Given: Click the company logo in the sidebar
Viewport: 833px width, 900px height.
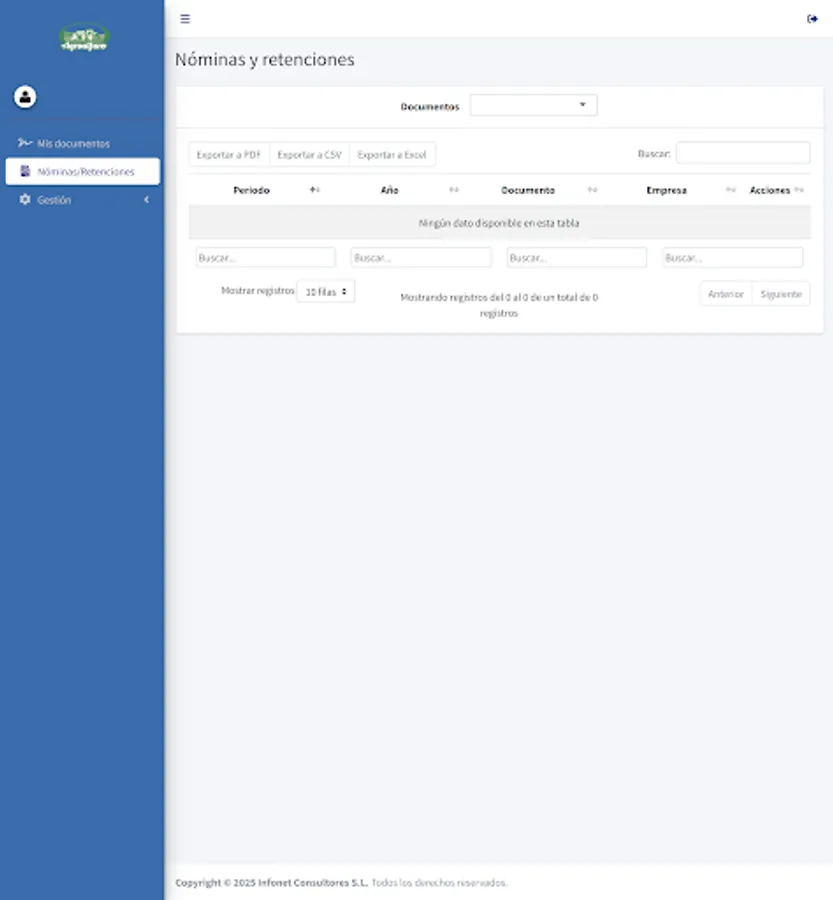Looking at the screenshot, I should (x=84, y=37).
